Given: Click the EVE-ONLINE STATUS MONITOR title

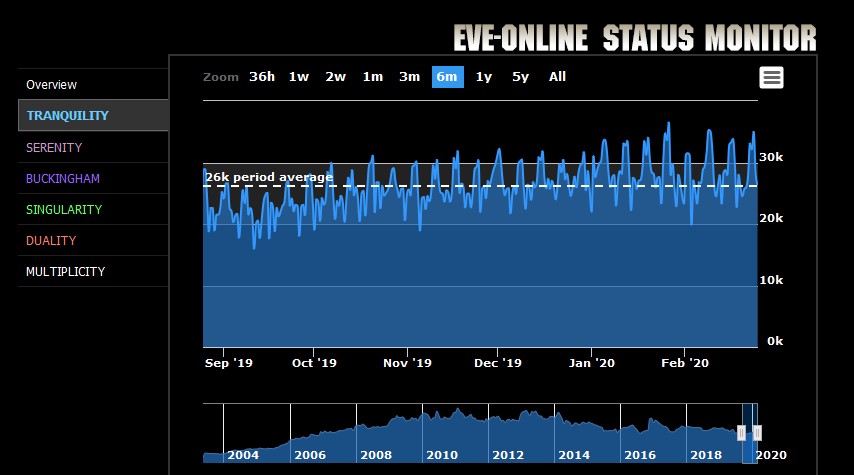Looking at the screenshot, I should 635,38.
